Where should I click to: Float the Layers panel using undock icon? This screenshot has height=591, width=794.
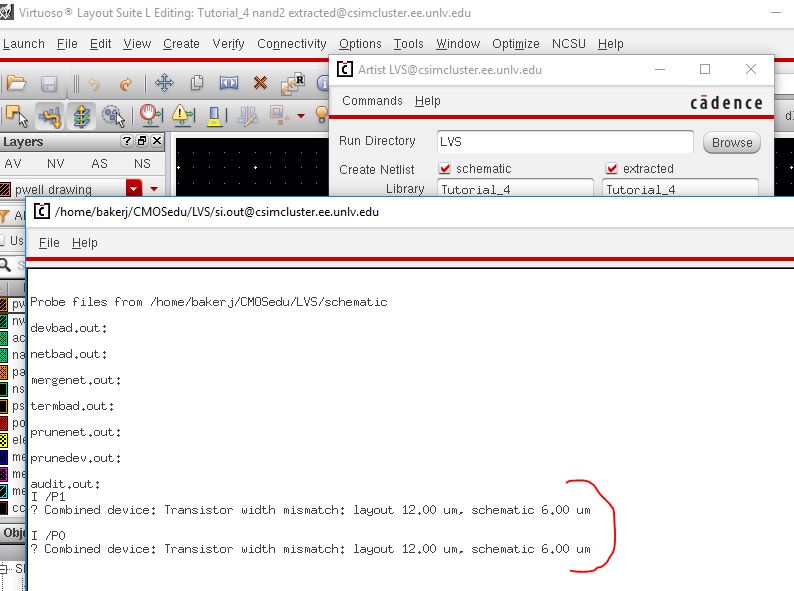click(142, 141)
